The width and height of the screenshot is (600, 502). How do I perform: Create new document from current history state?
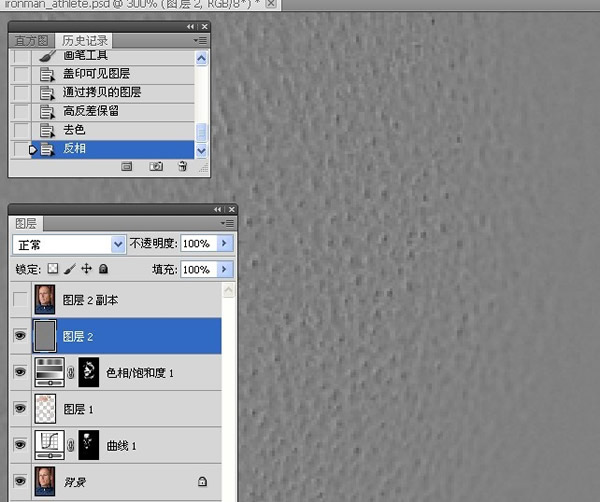pyautogui.click(x=127, y=166)
